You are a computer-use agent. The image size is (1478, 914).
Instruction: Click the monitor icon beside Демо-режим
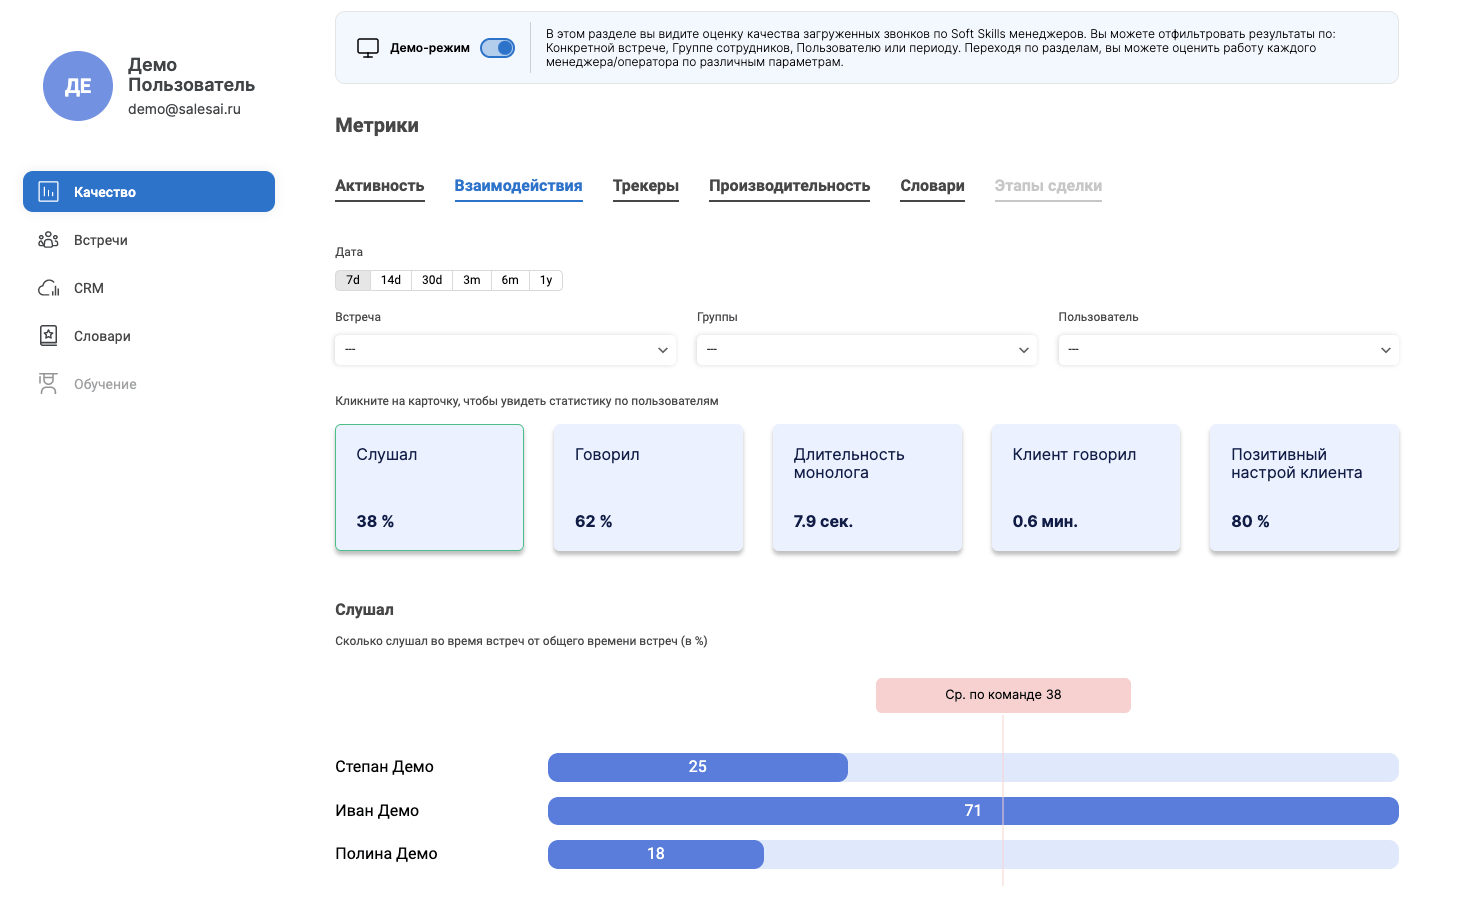coord(368,48)
